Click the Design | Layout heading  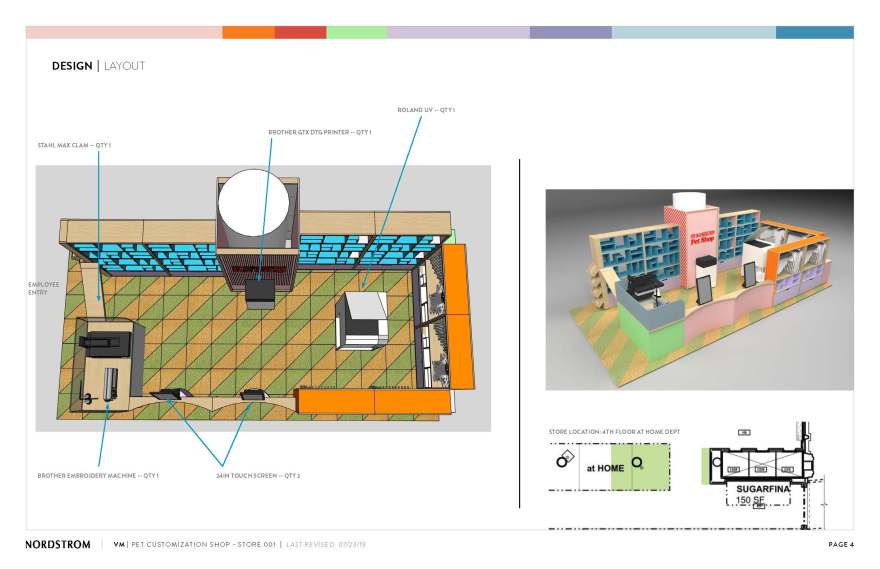[x=98, y=66]
